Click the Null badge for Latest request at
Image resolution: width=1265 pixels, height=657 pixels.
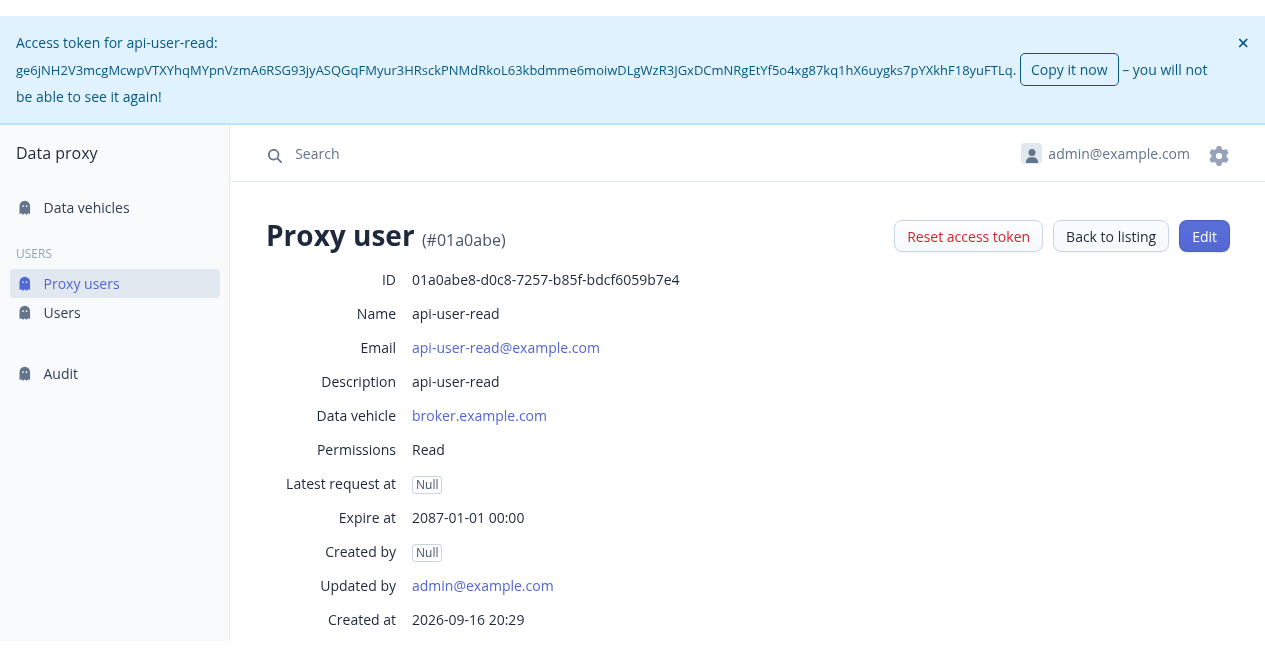tap(427, 484)
